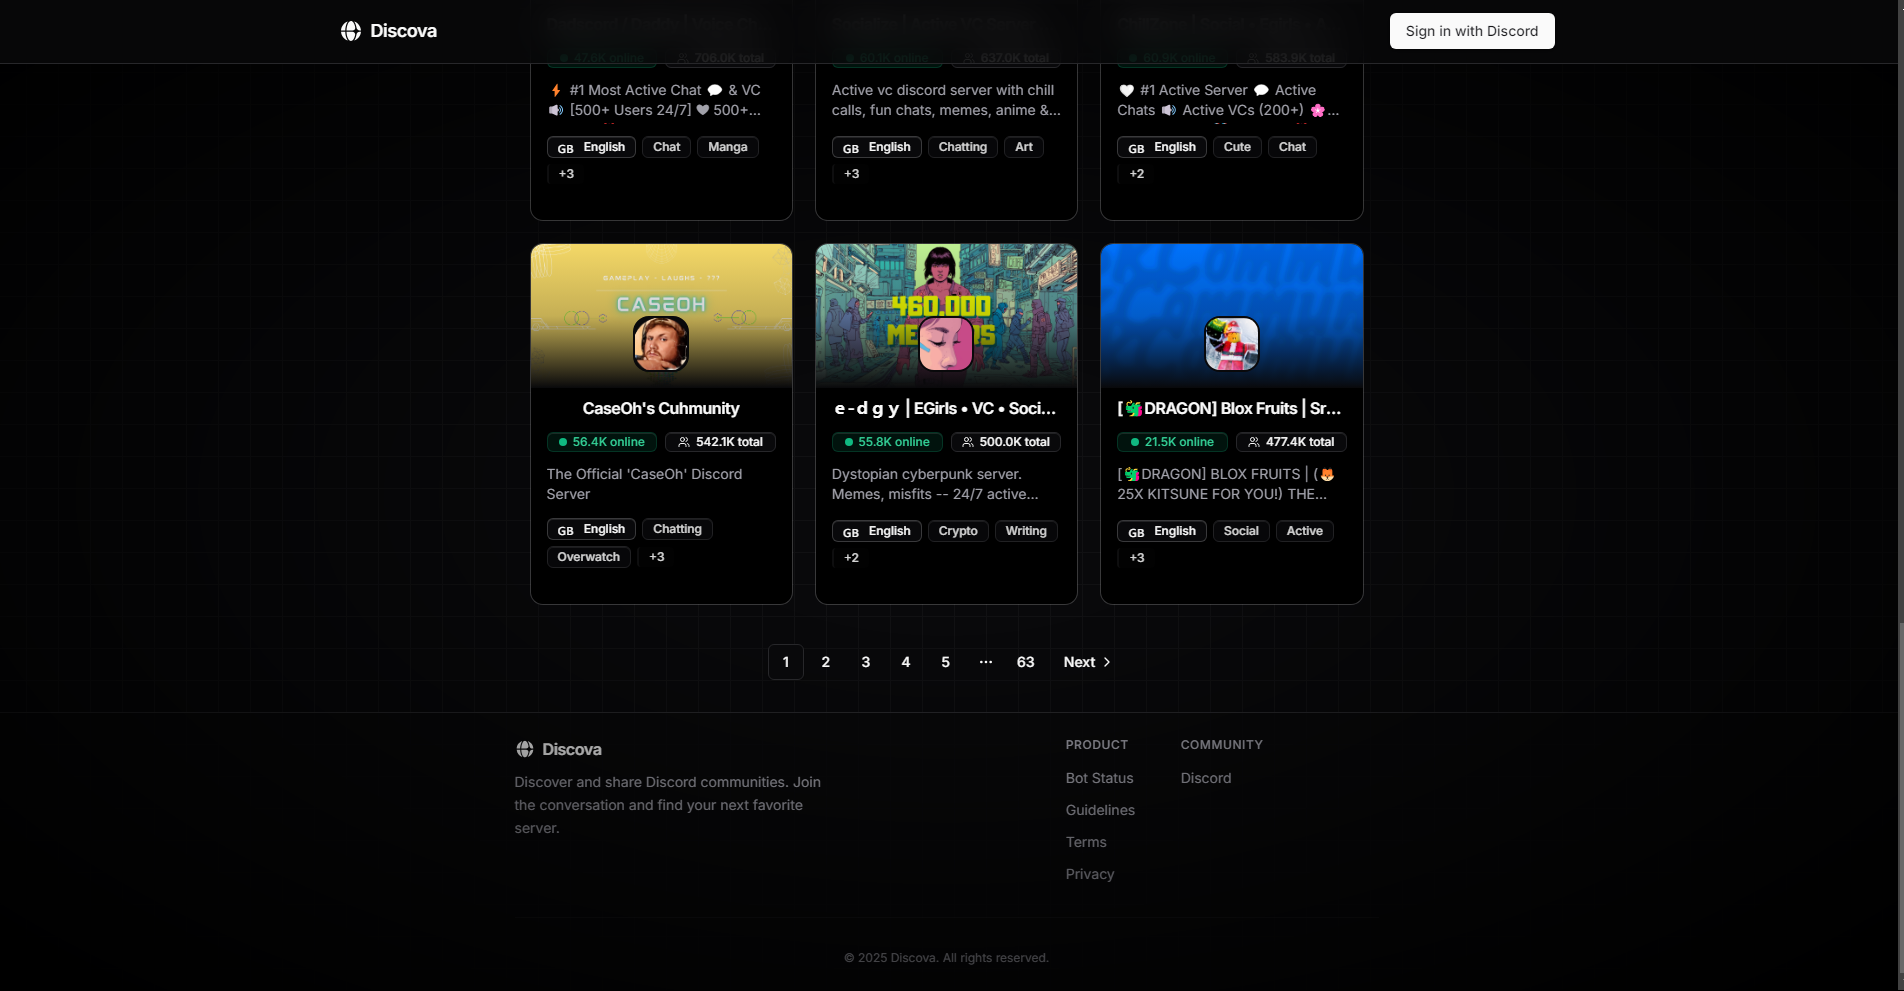Expand +3 tags on CaseOh card
This screenshot has width=1904, height=991.
pos(657,557)
